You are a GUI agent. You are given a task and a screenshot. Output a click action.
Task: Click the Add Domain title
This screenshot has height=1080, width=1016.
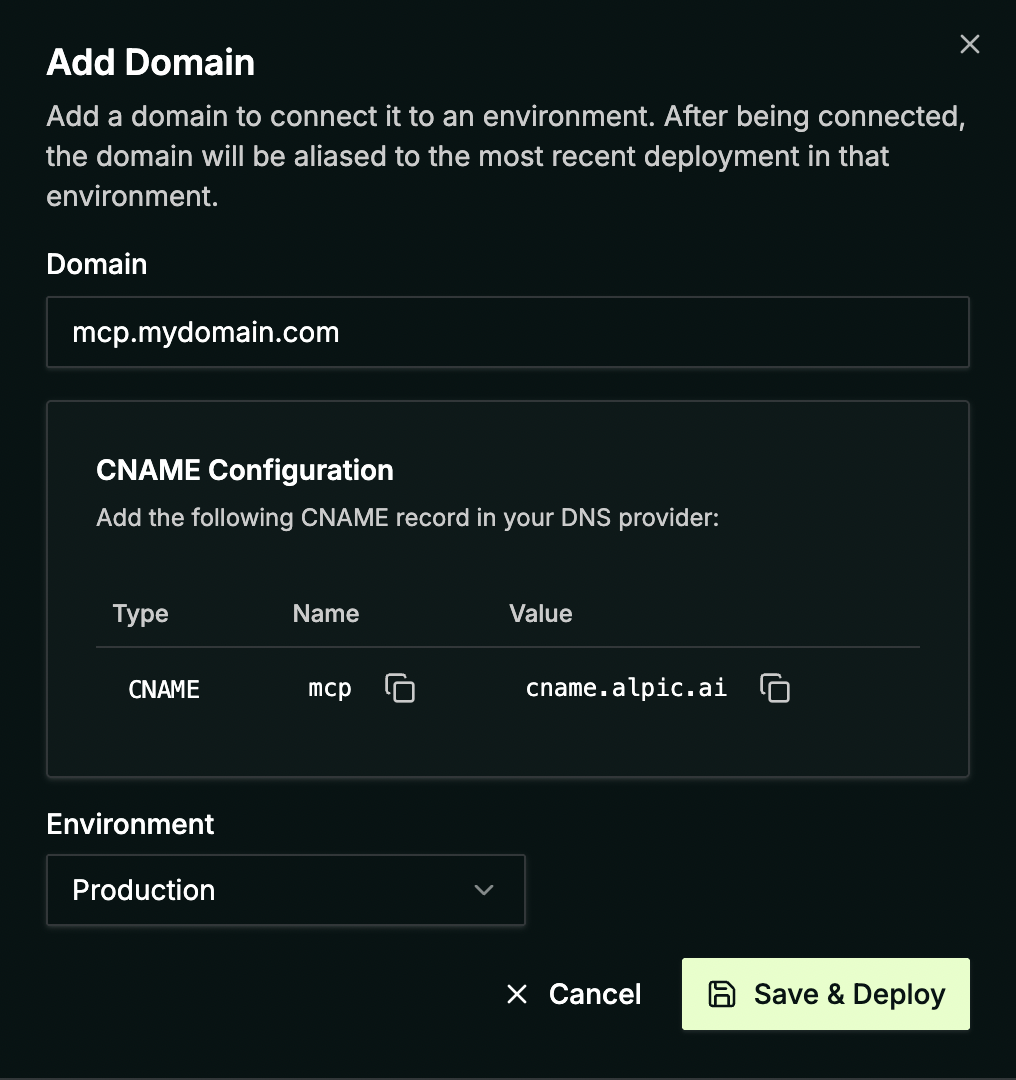150,62
